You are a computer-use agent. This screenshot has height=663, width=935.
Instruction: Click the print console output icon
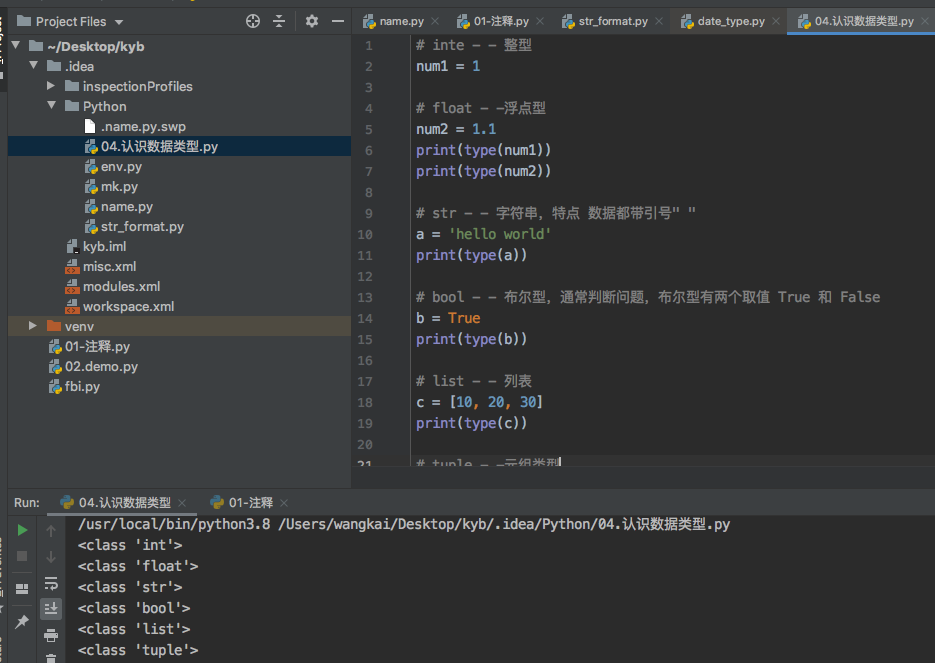tap(51, 635)
